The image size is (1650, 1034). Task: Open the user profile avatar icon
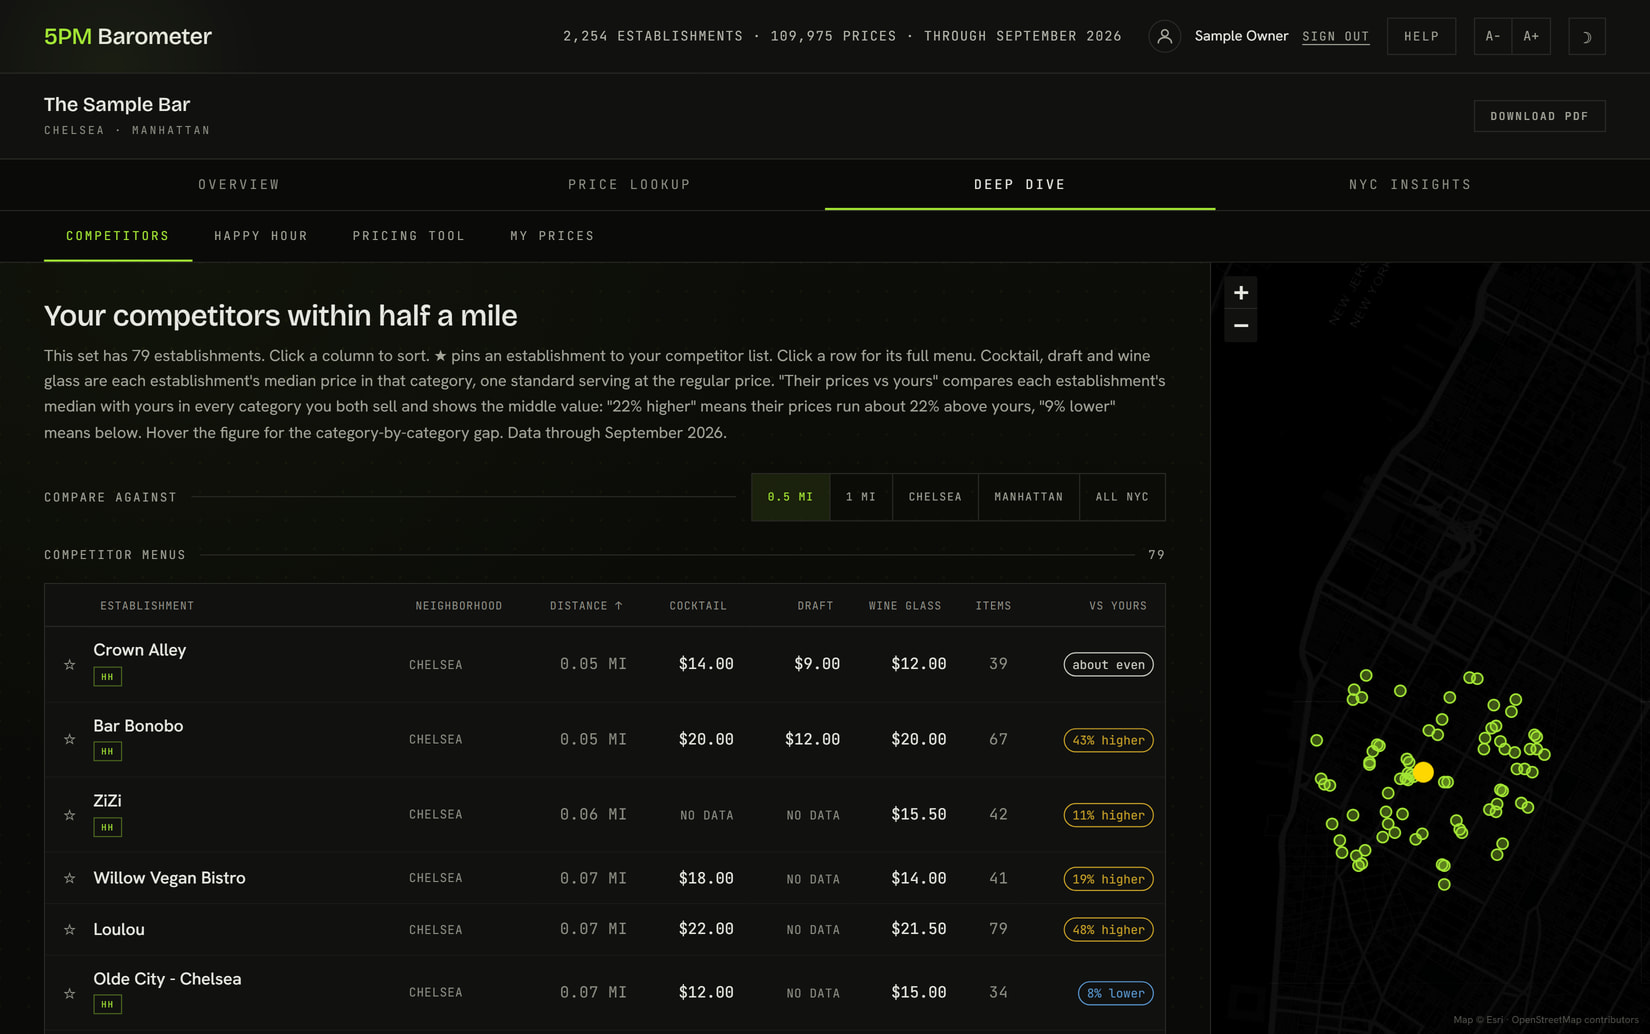[x=1164, y=36]
